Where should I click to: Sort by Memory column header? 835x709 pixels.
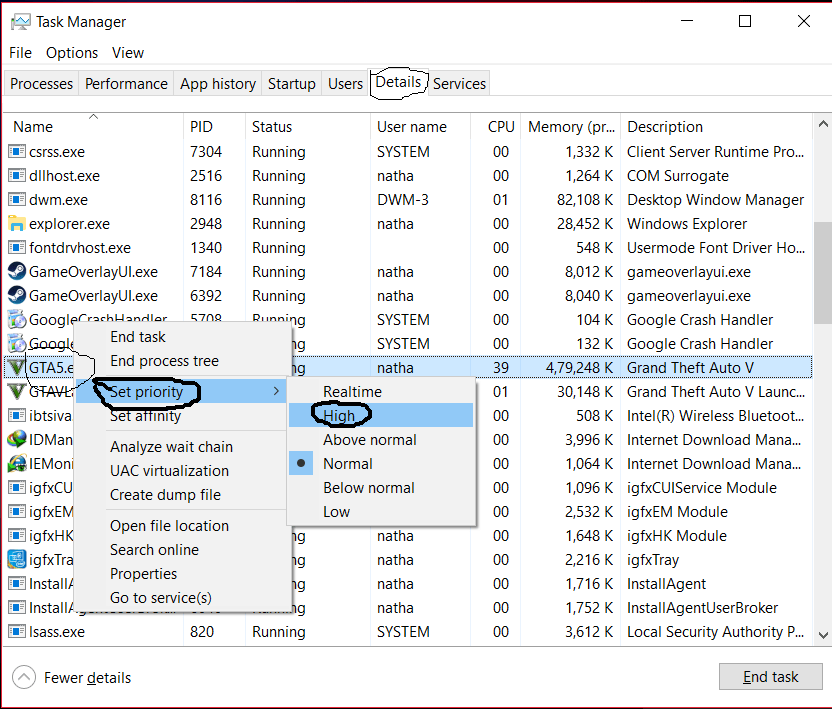tap(571, 127)
